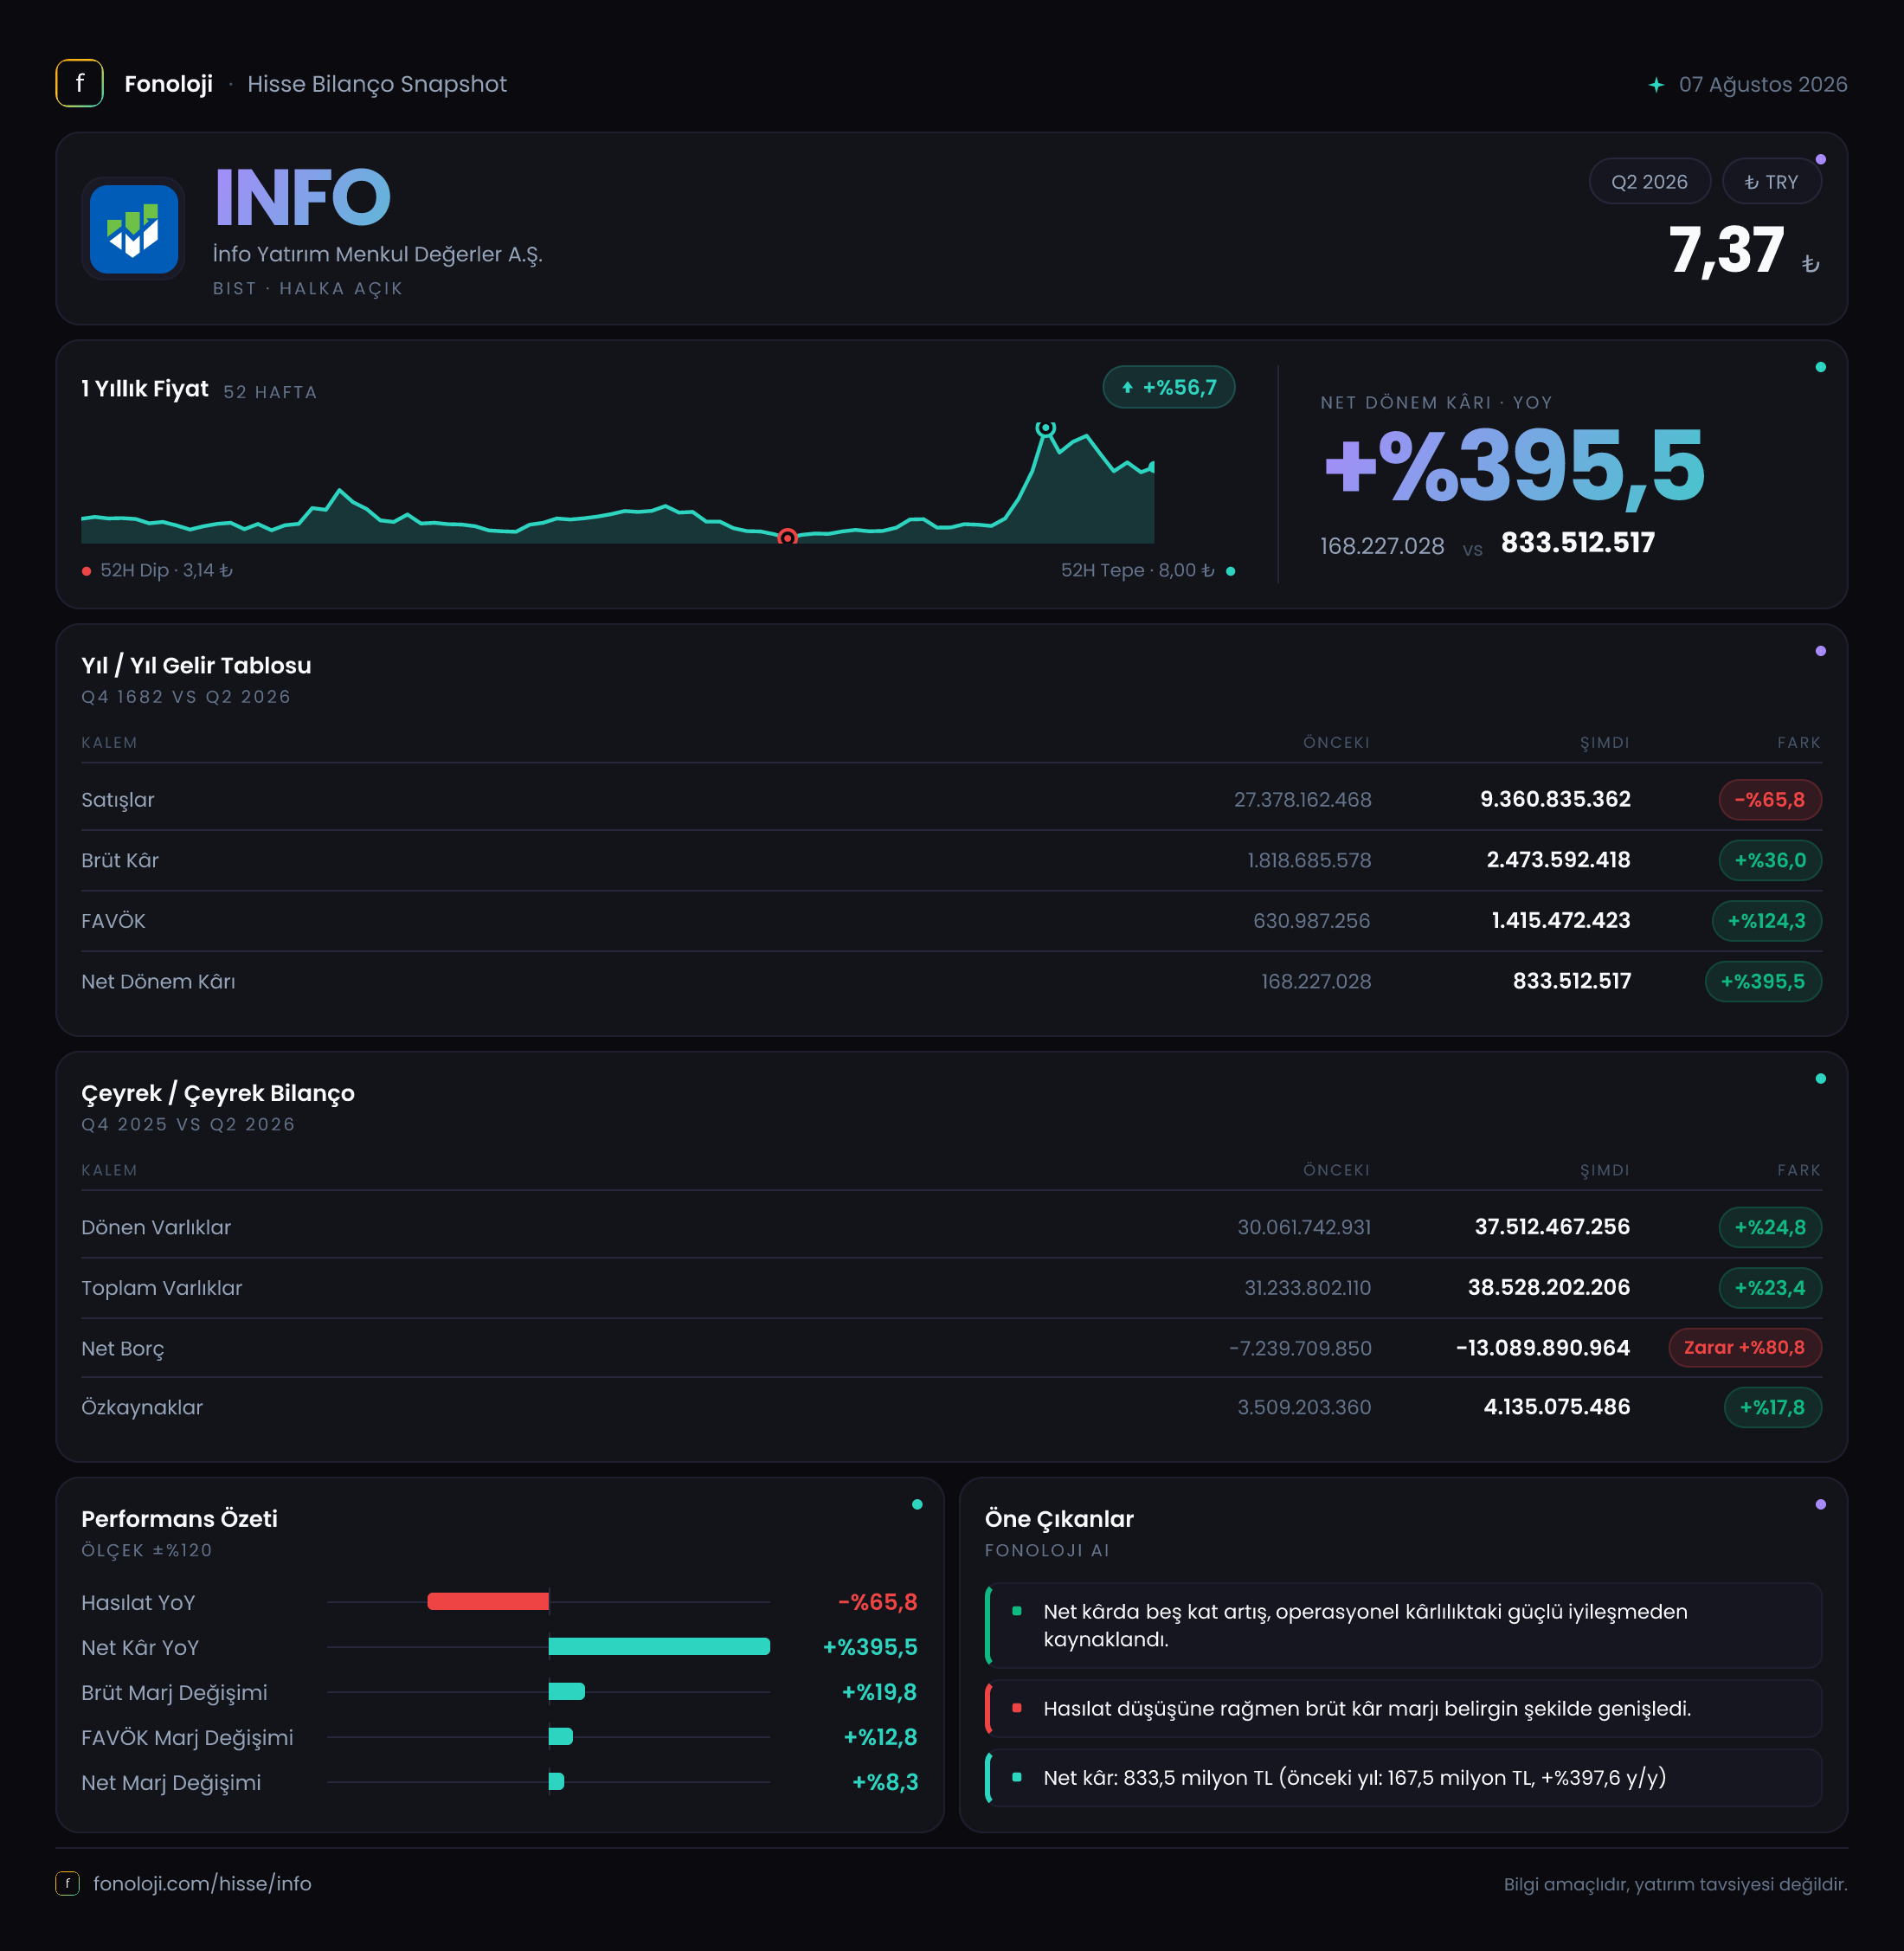Click the highlight Net kâr: 833,5 milyon TL
The image size is (1904, 1951).
pyautogui.click(x=1403, y=1778)
